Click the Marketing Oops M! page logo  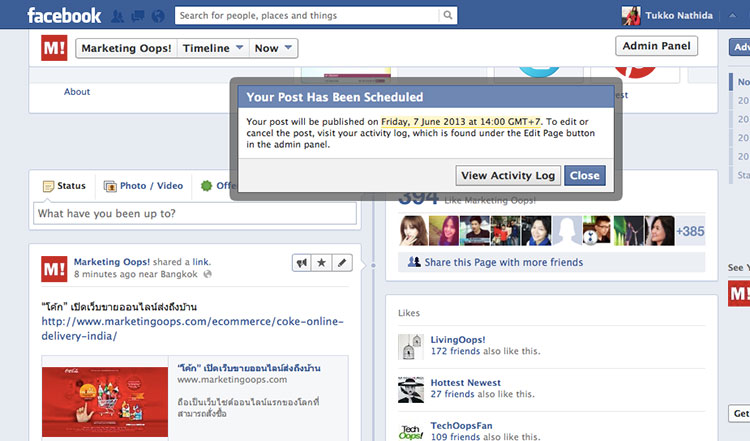54,48
